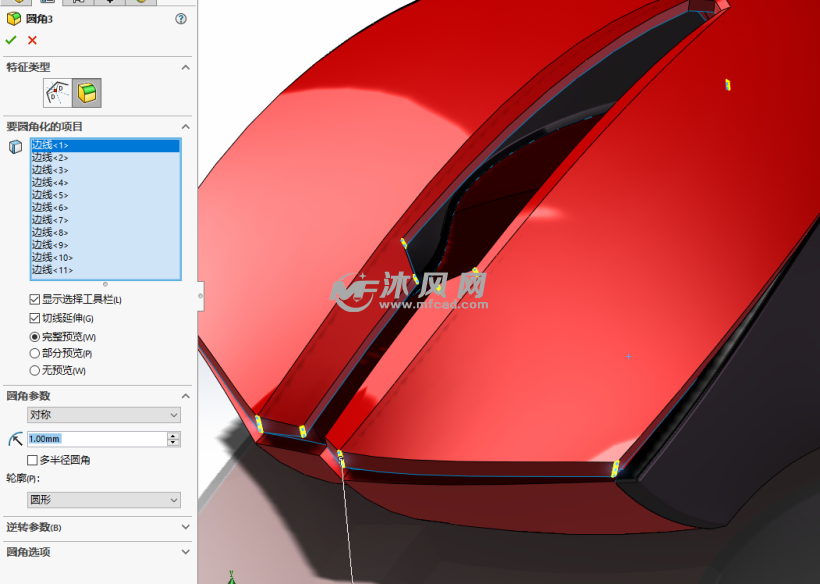Screen dimensions: 820x584
Task: Toggle 显示选择工具栏 checkbox
Action: (35, 300)
